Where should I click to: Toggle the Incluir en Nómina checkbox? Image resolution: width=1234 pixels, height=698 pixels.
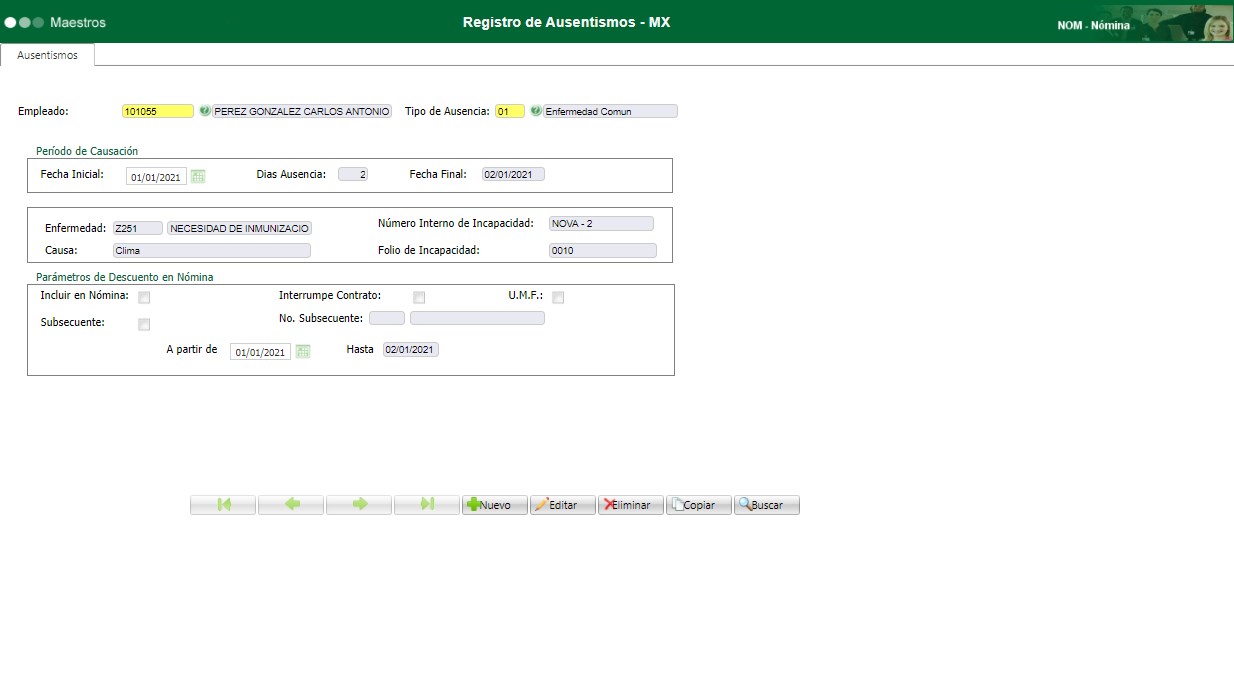click(x=144, y=297)
